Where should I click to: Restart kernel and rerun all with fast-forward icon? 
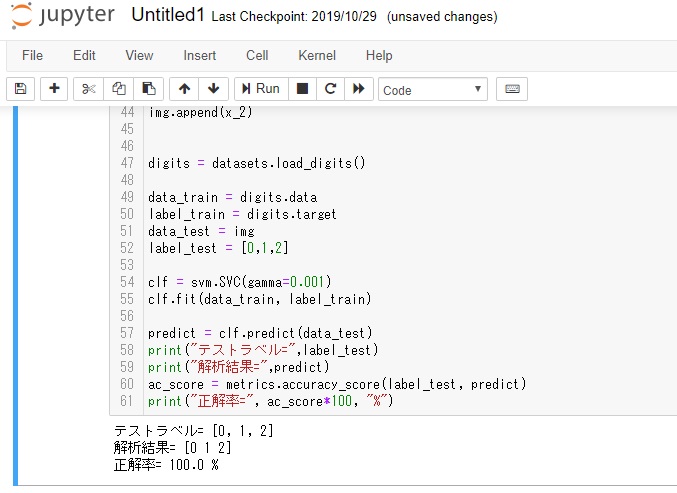coord(358,89)
